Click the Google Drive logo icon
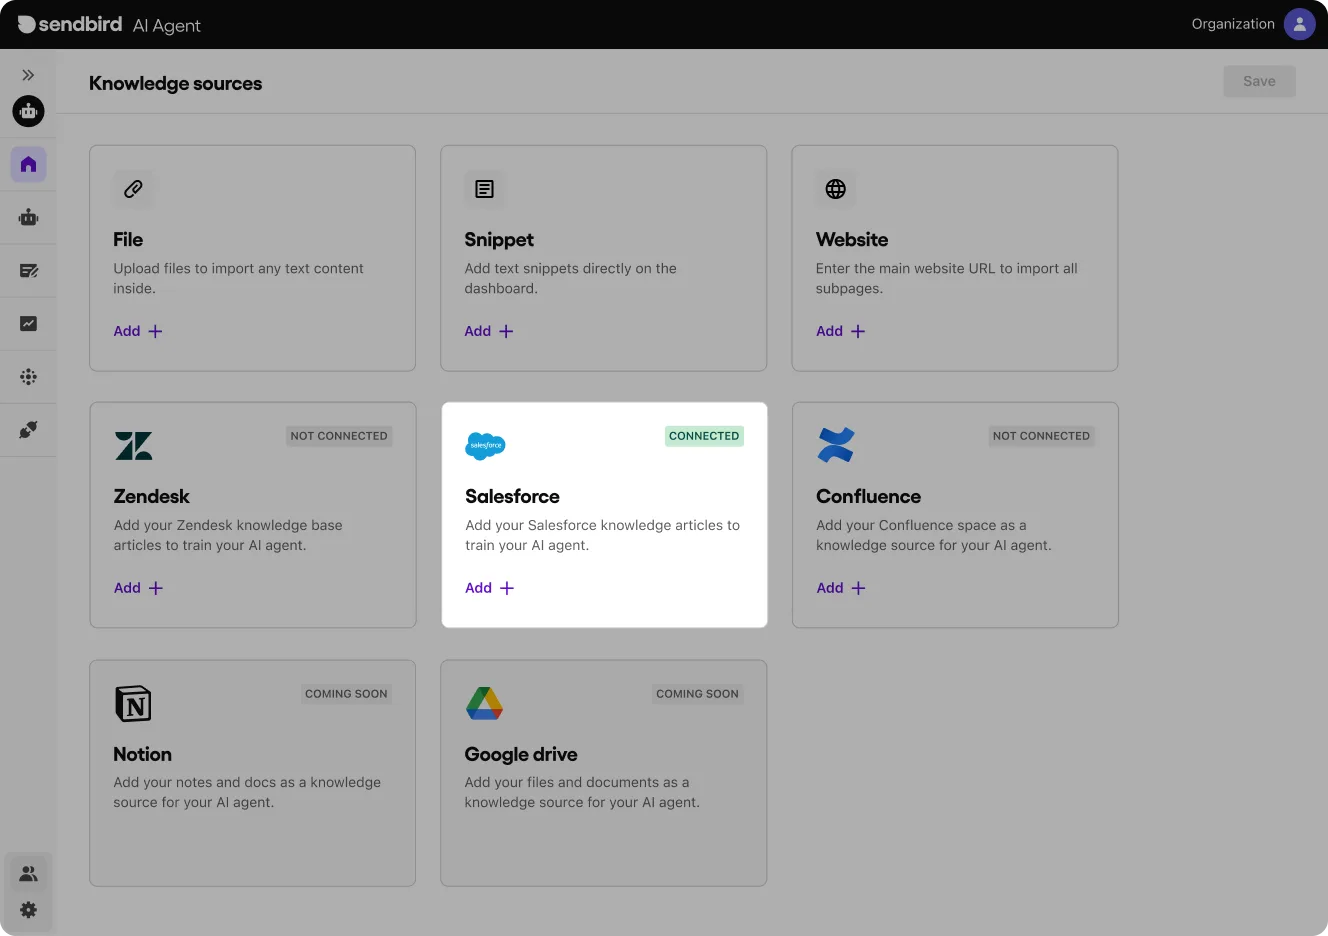Image resolution: width=1328 pixels, height=936 pixels. pyautogui.click(x=484, y=703)
